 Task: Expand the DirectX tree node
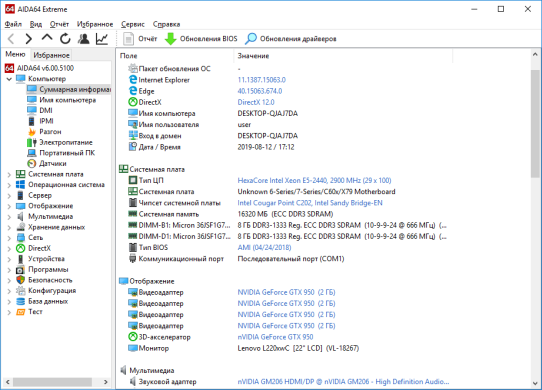coord(9,249)
